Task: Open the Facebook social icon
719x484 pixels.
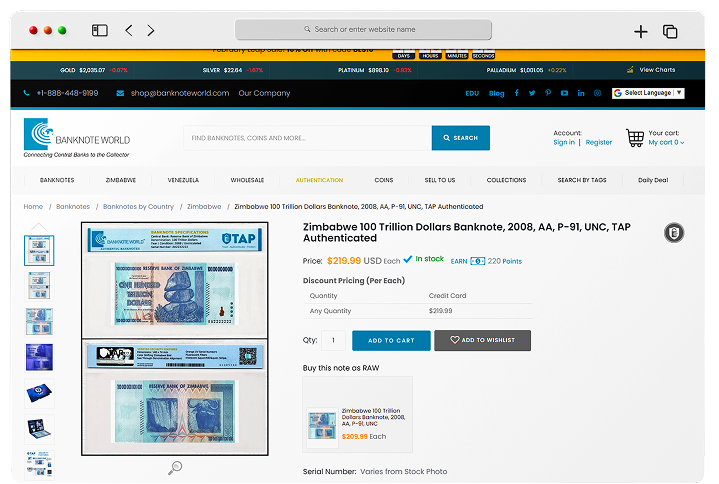Action: [517, 93]
